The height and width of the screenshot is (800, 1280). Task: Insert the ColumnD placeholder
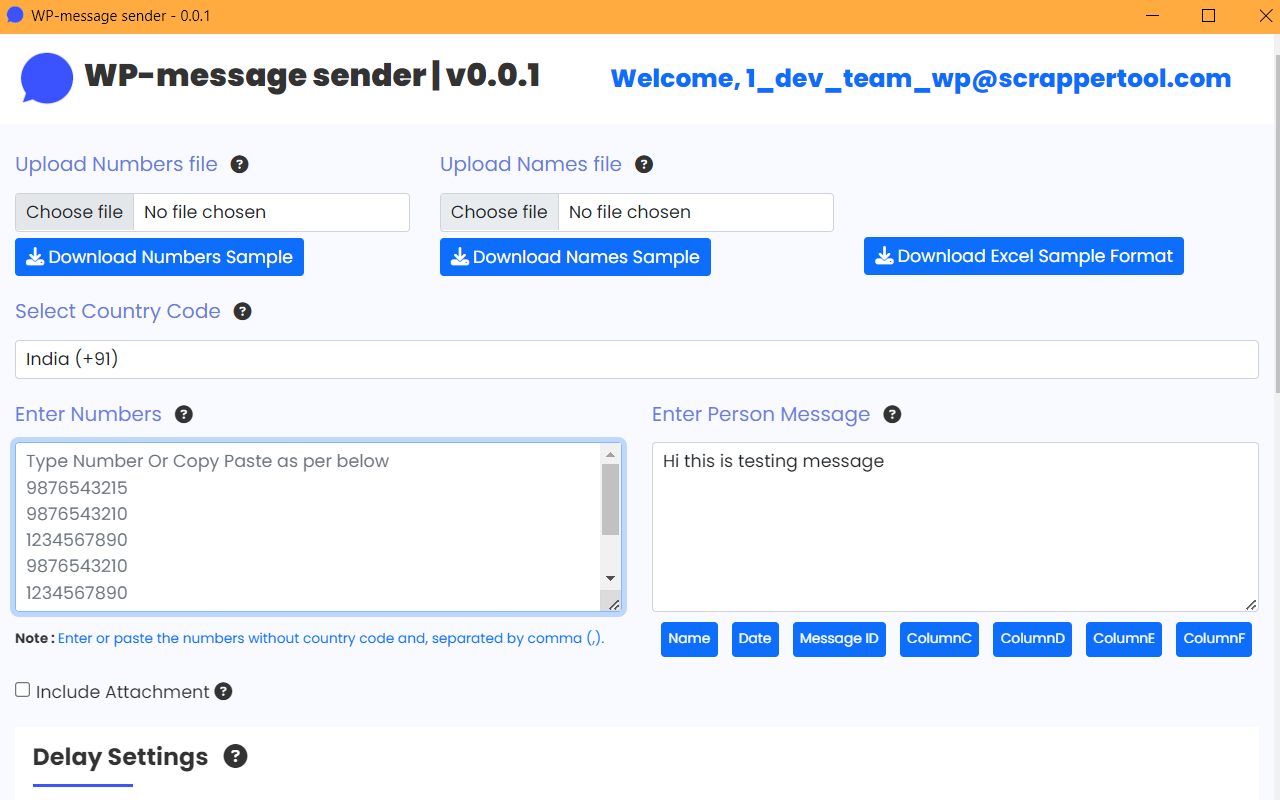tap(1033, 639)
